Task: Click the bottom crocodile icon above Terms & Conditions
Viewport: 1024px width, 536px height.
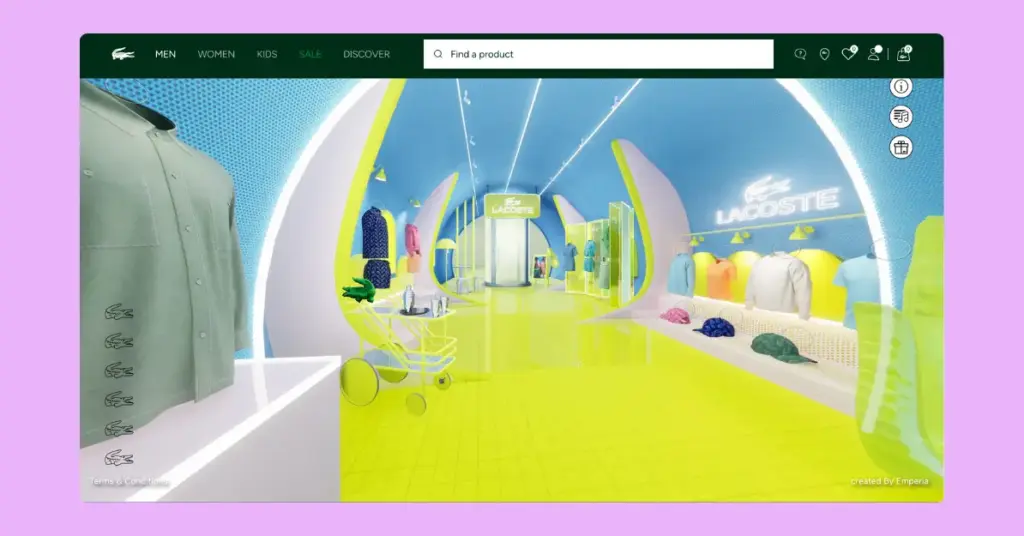Action: point(119,458)
